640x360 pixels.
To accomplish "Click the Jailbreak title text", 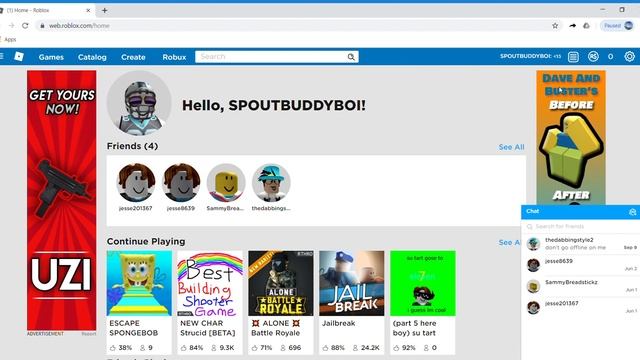I will click(338, 323).
